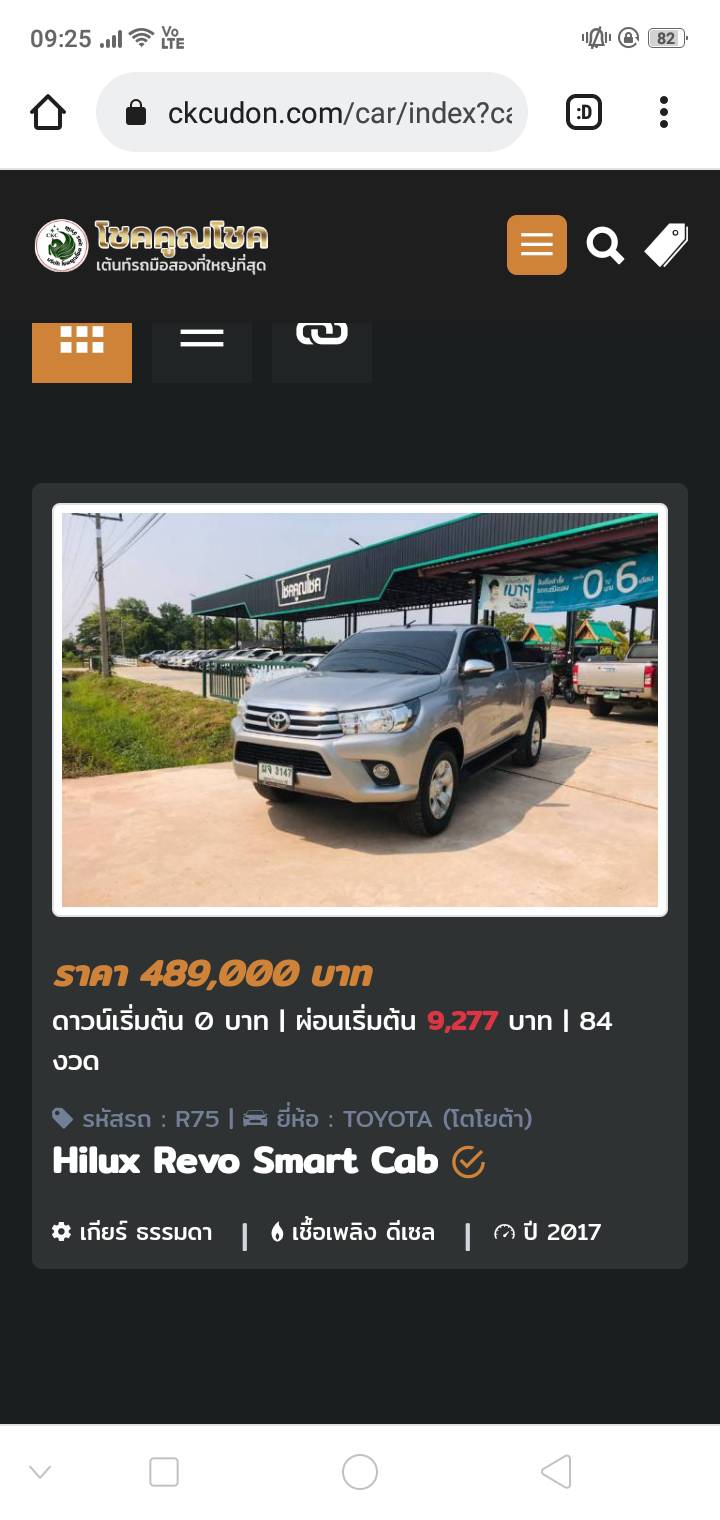Image resolution: width=720 pixels, height=1520 pixels.
Task: Open the Hilux Revo Smart Cab title
Action: coord(245,1161)
